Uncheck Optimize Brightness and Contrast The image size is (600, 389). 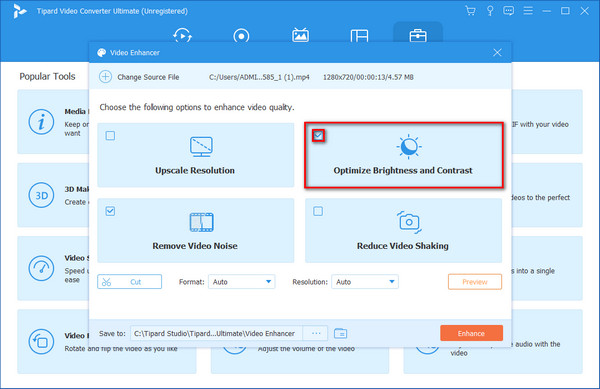coord(318,135)
